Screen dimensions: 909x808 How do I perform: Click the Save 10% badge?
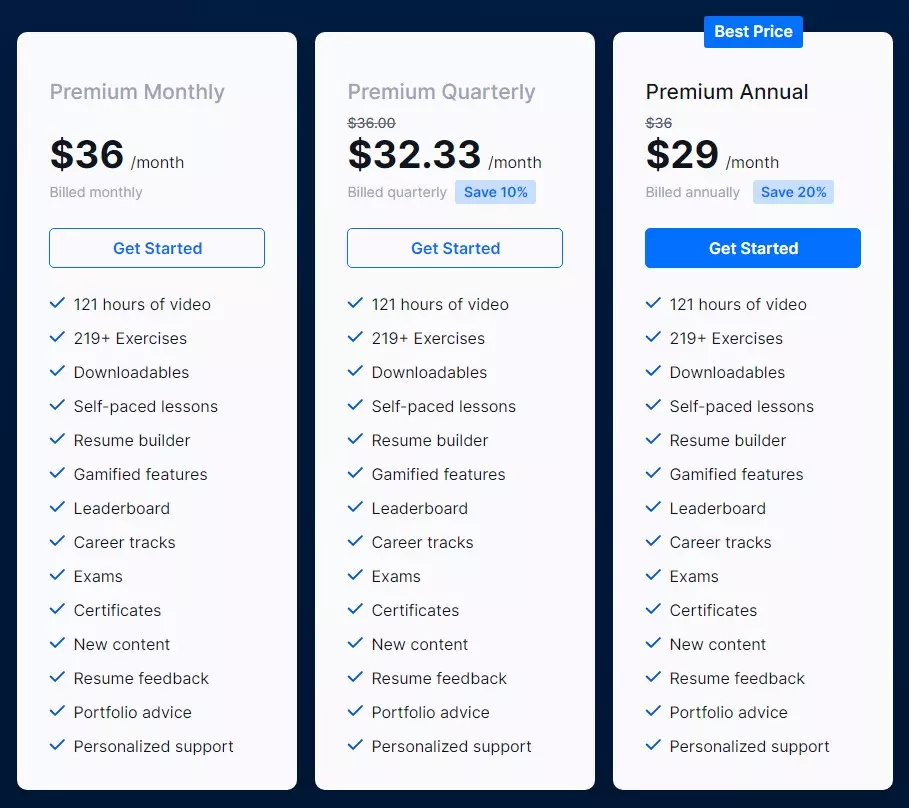tap(495, 192)
